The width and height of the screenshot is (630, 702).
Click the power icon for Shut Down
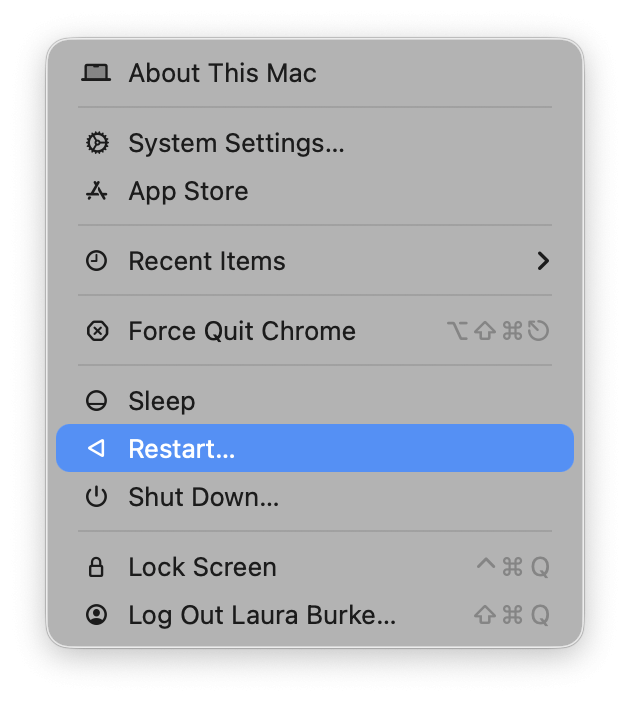coord(96,497)
